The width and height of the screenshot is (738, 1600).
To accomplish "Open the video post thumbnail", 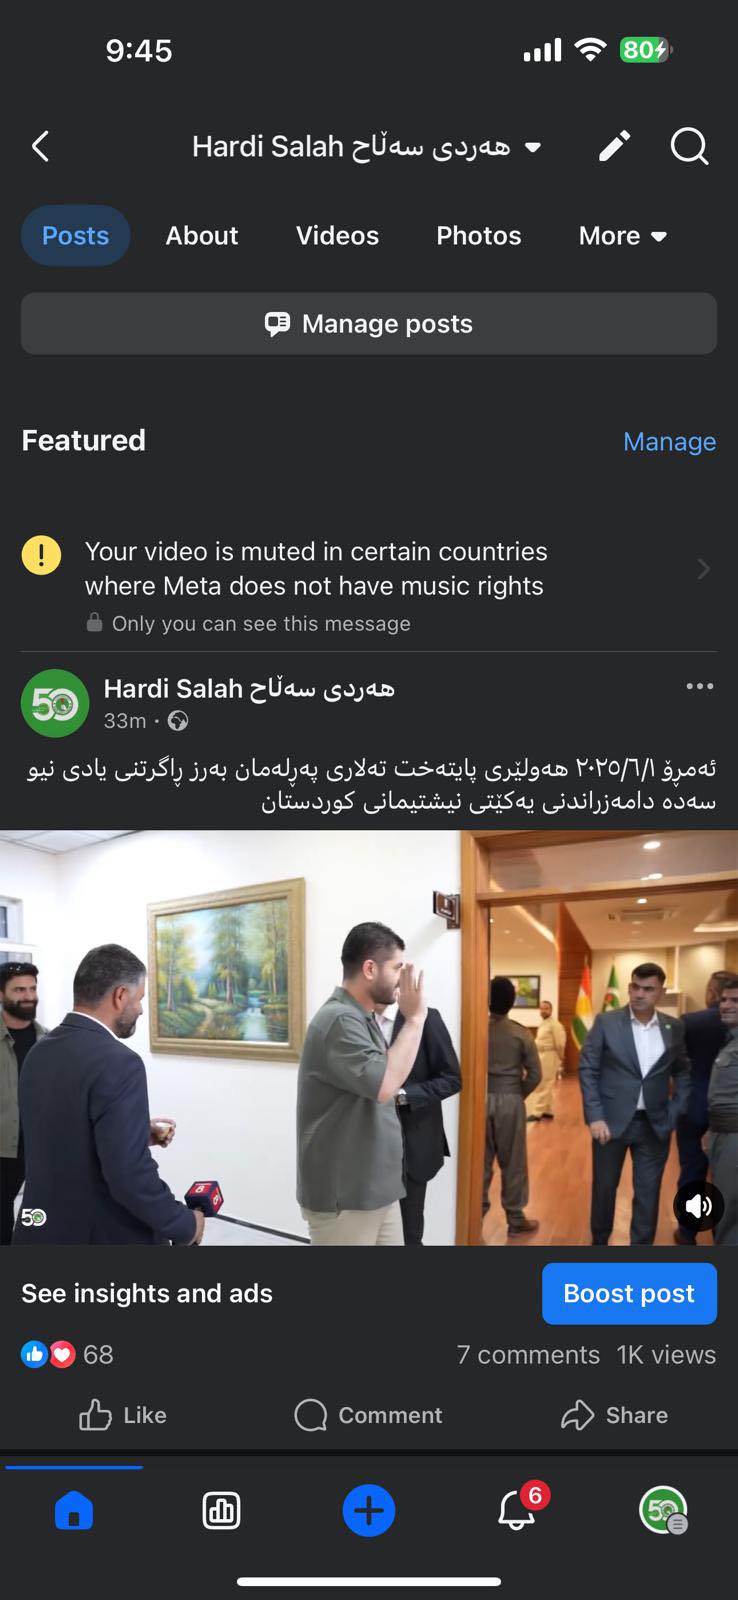I will coord(369,1037).
